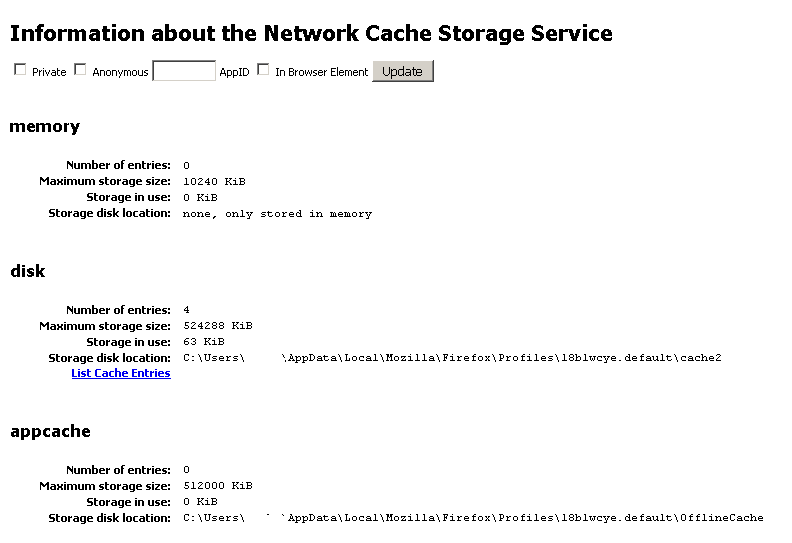The width and height of the screenshot is (792, 543).
Task: Click the "none, only stored in memory" text
Action: click(277, 214)
